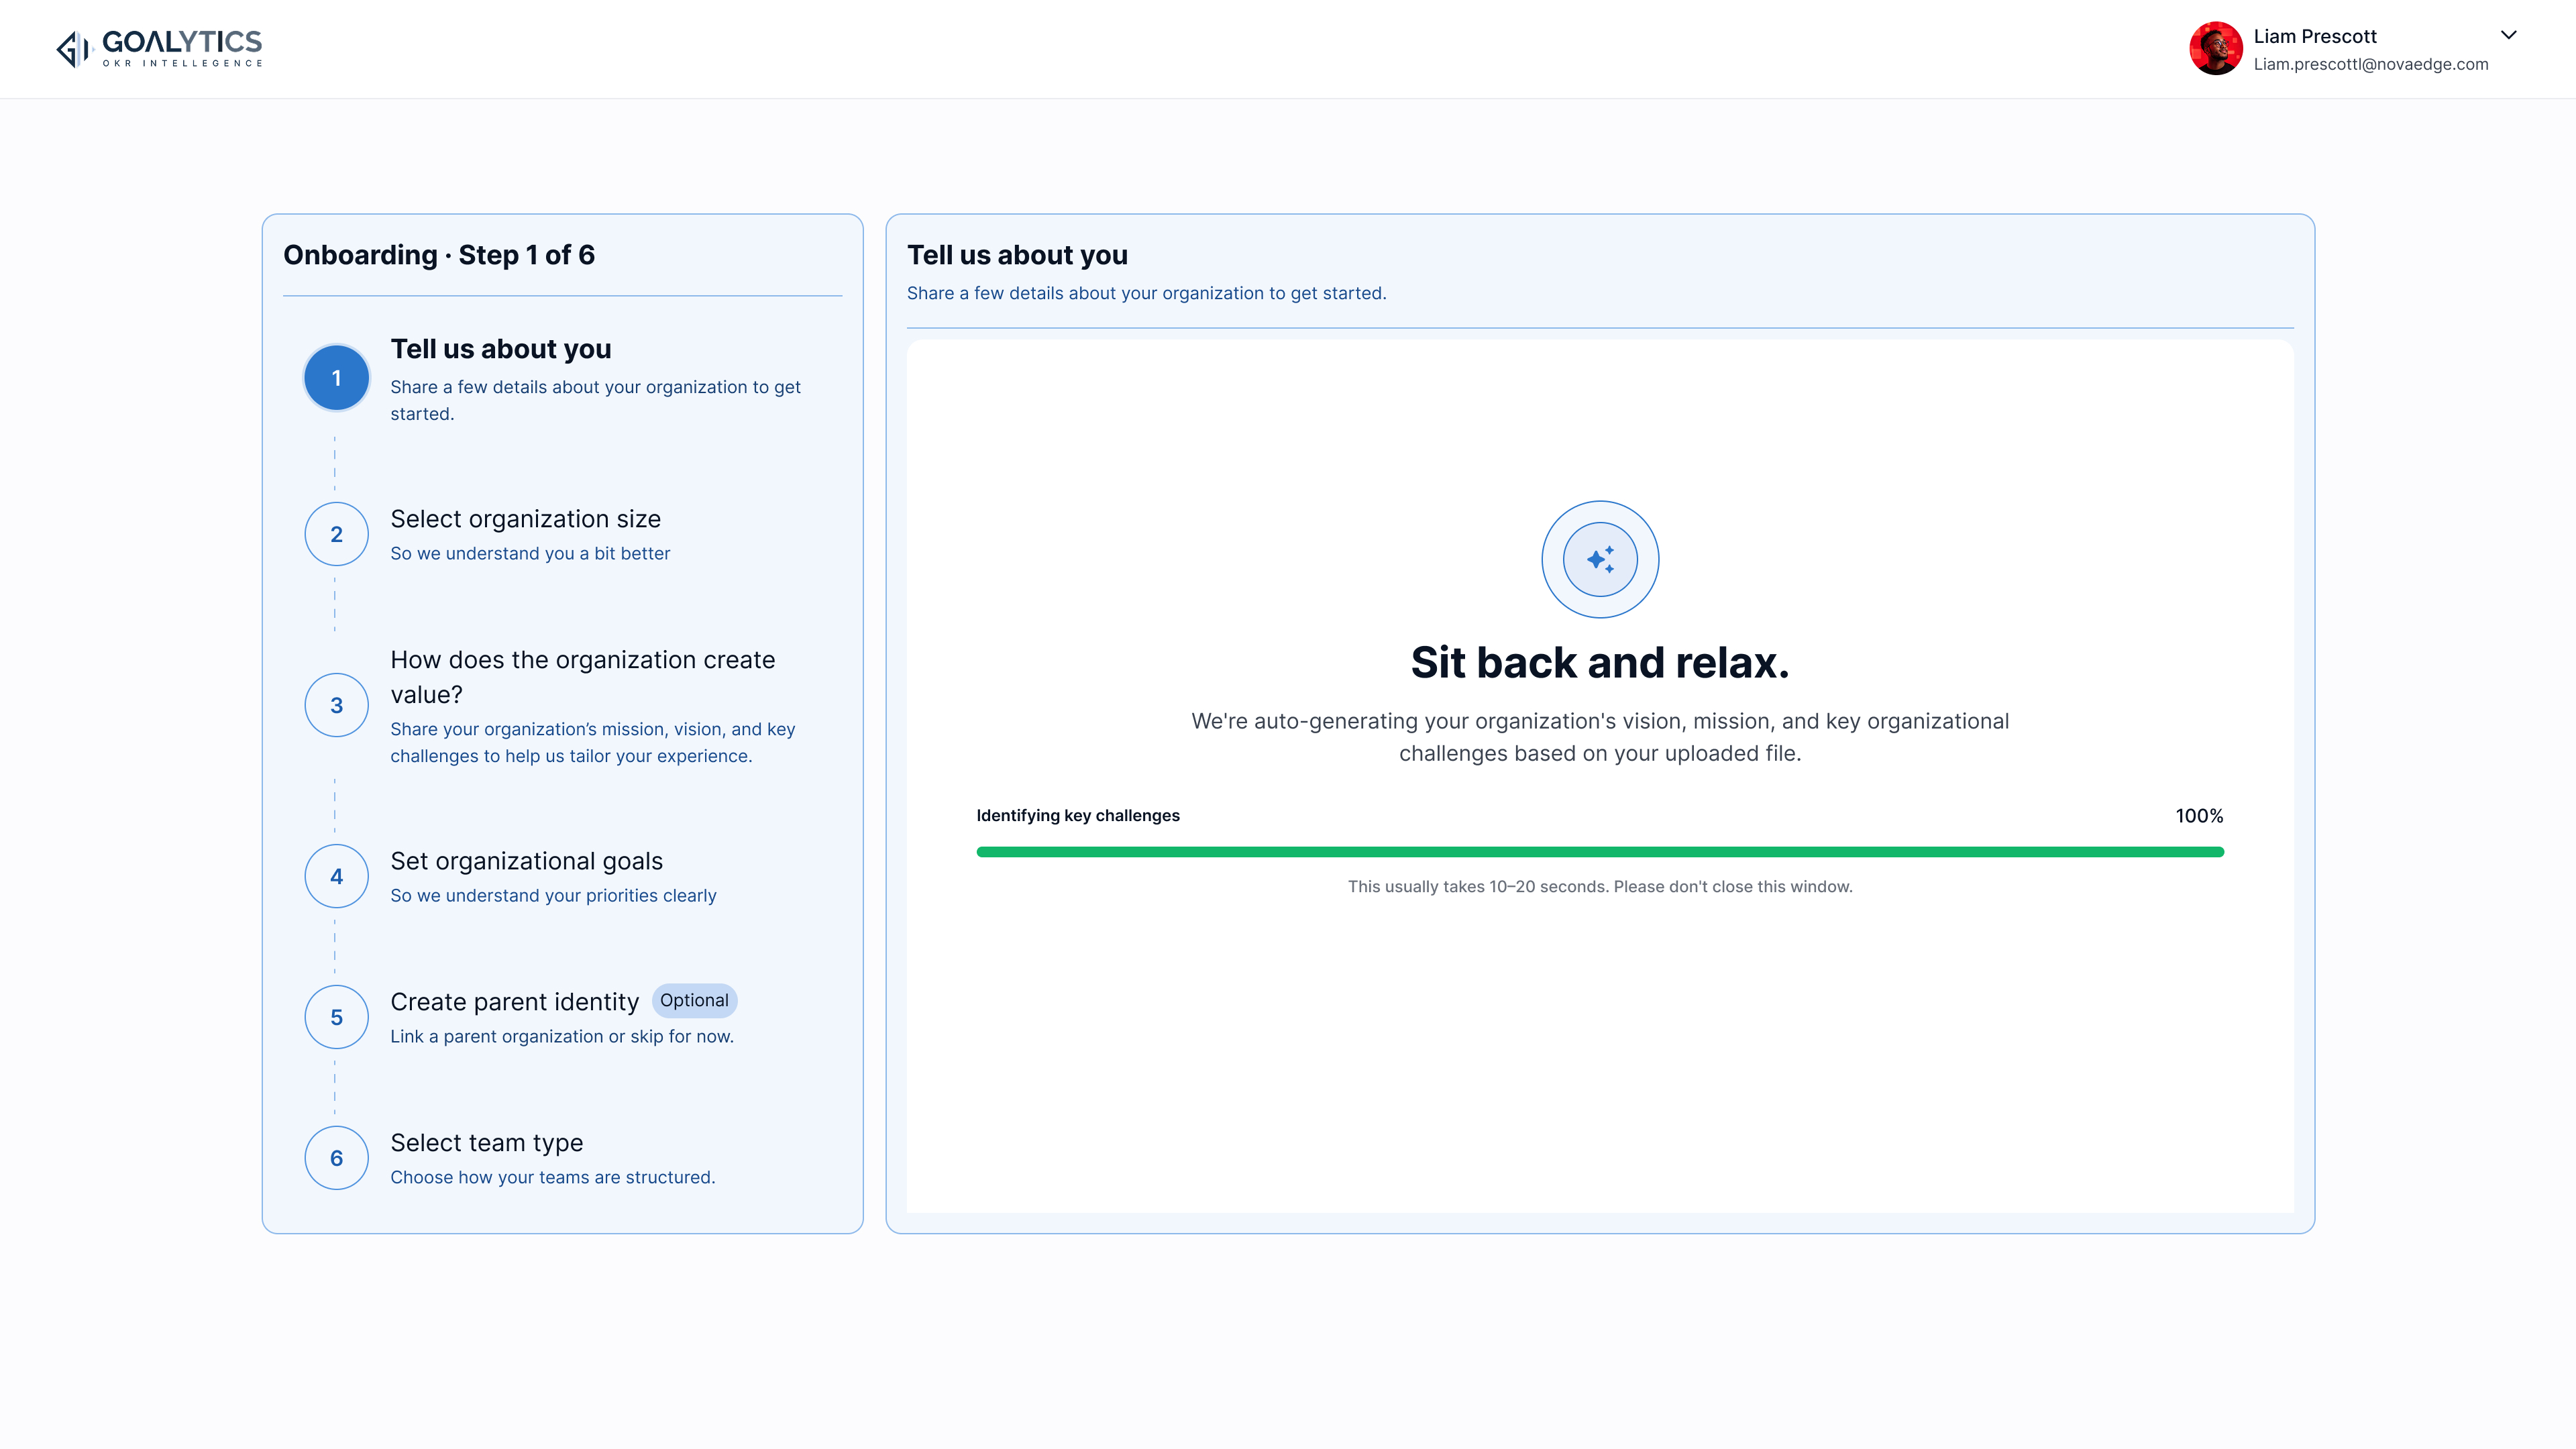Click the green progress bar
The width and height of the screenshot is (2576, 1449).
click(1600, 852)
